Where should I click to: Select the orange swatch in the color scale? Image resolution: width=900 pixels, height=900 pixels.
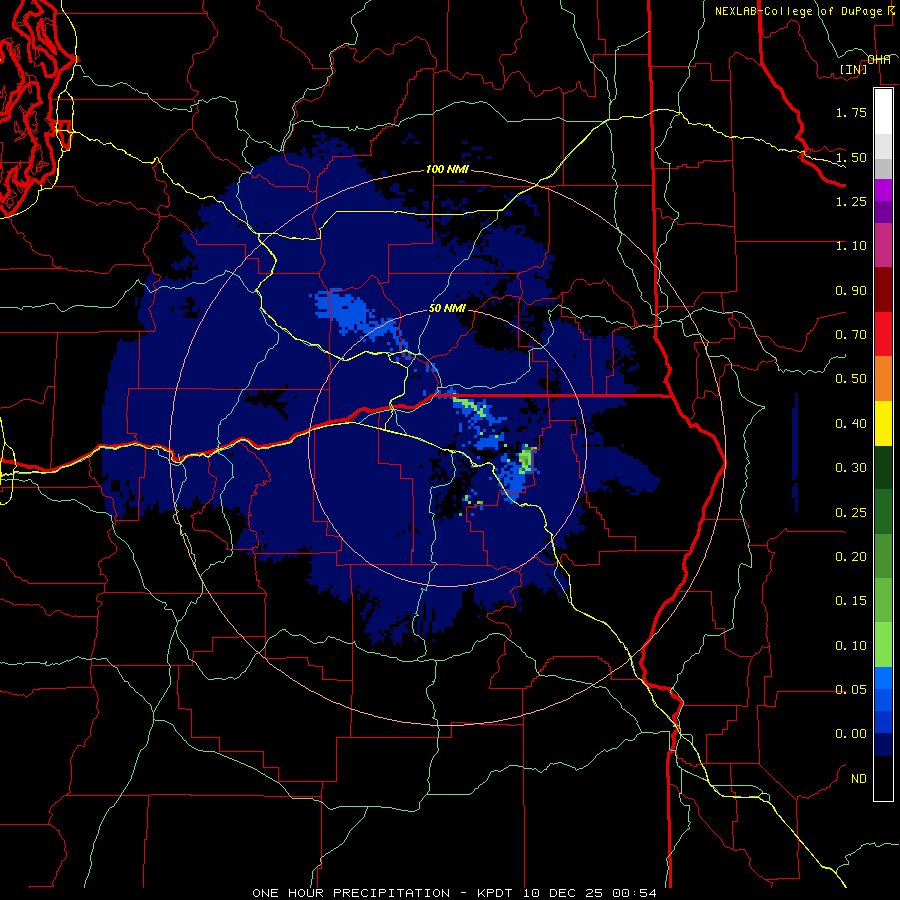(883, 378)
